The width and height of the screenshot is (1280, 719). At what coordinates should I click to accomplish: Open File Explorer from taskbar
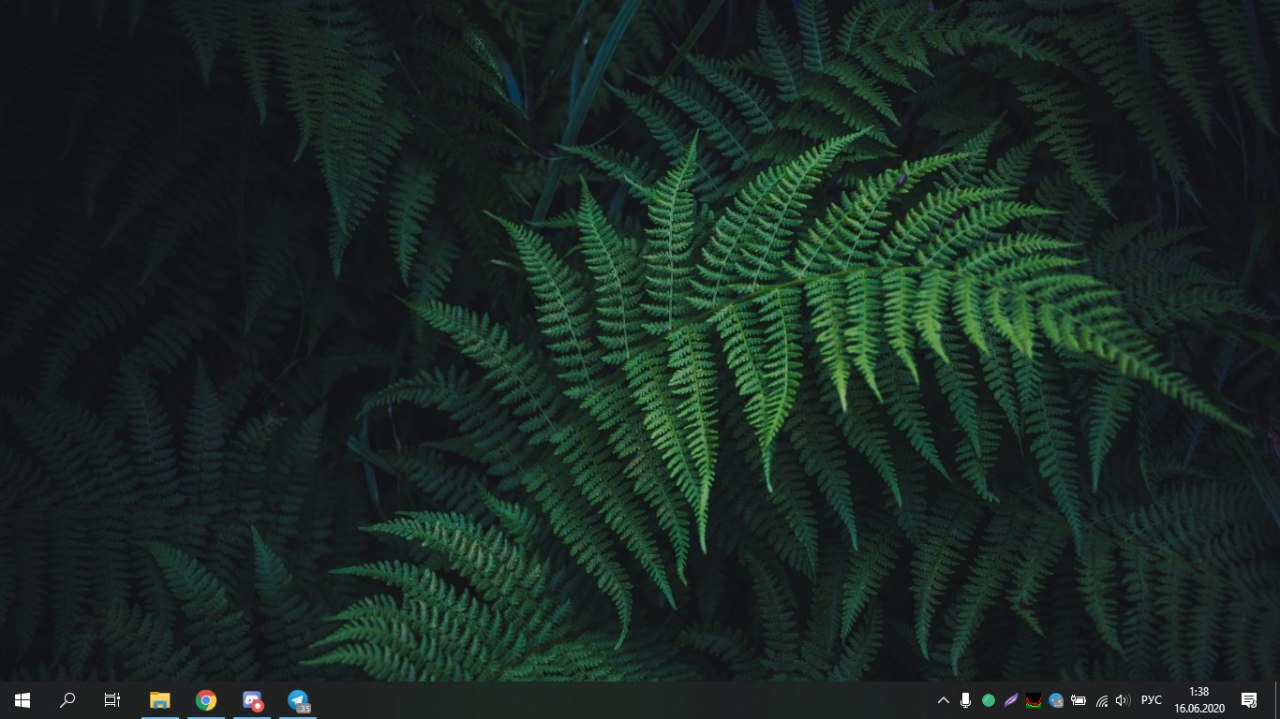[x=160, y=700]
